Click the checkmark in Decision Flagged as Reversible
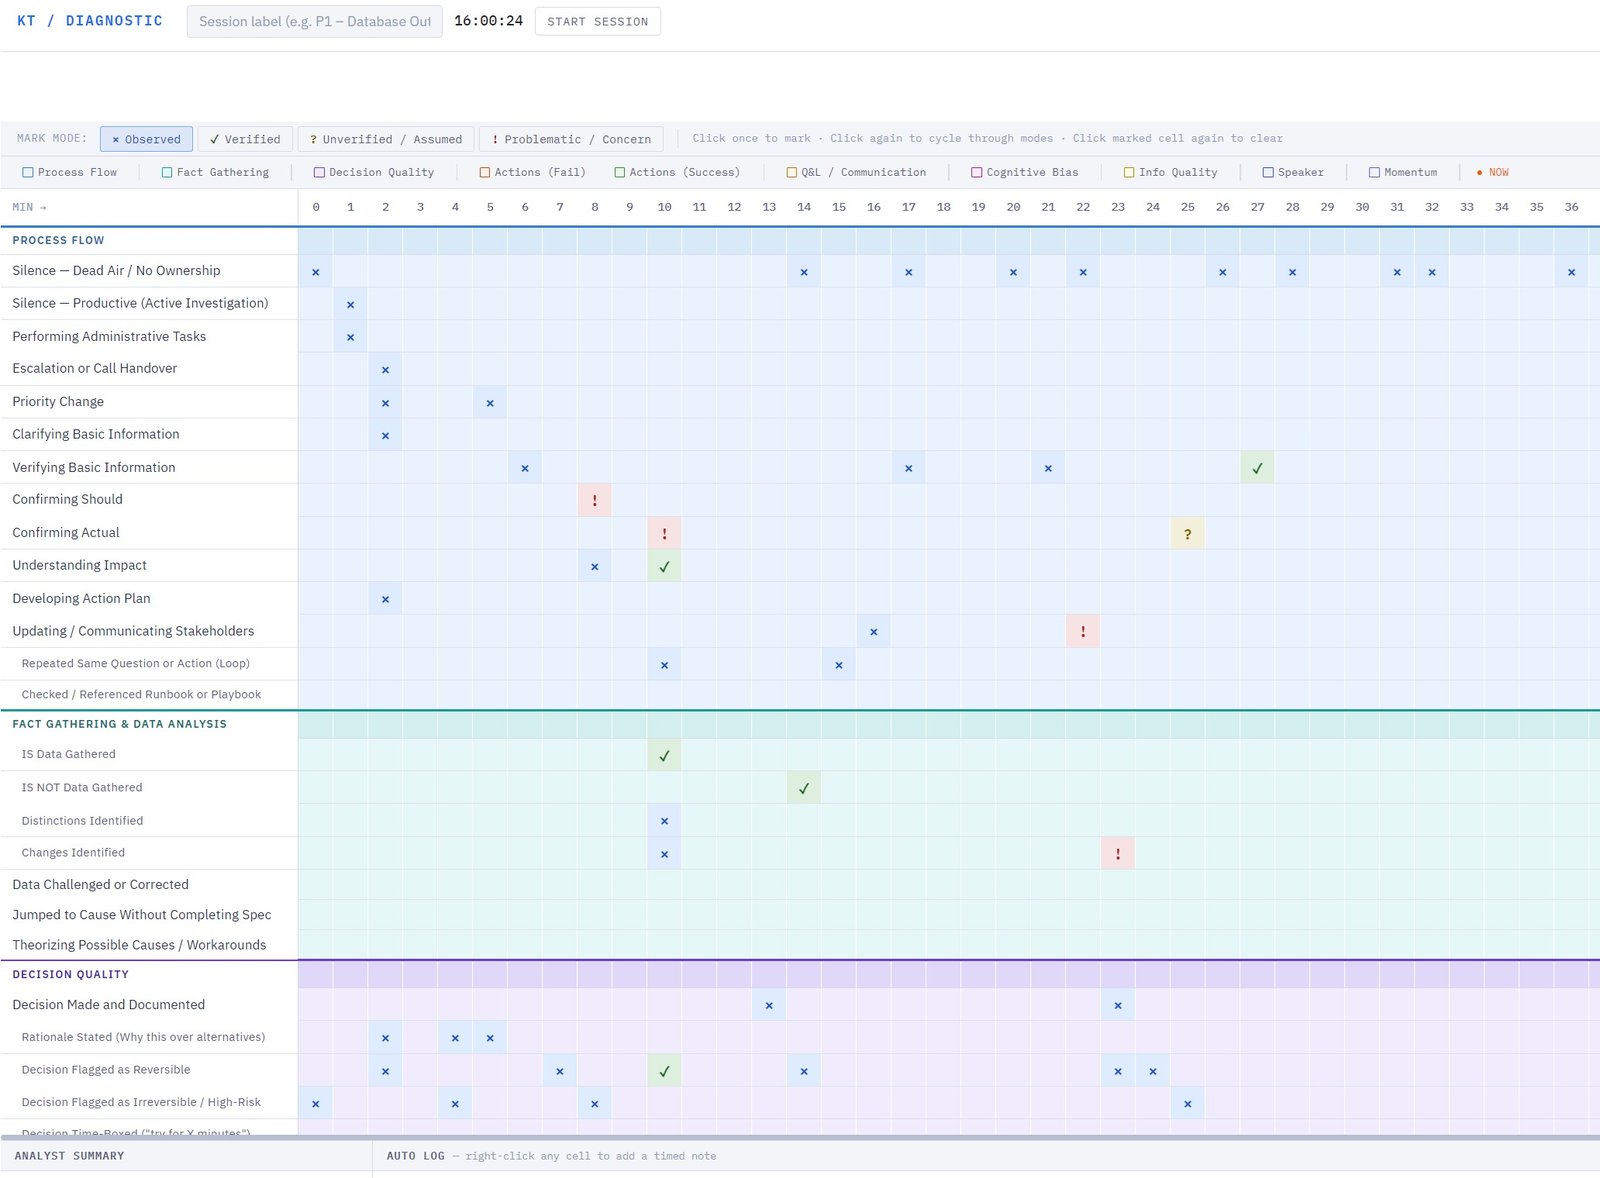This screenshot has height=1178, width=1600. (x=664, y=1070)
